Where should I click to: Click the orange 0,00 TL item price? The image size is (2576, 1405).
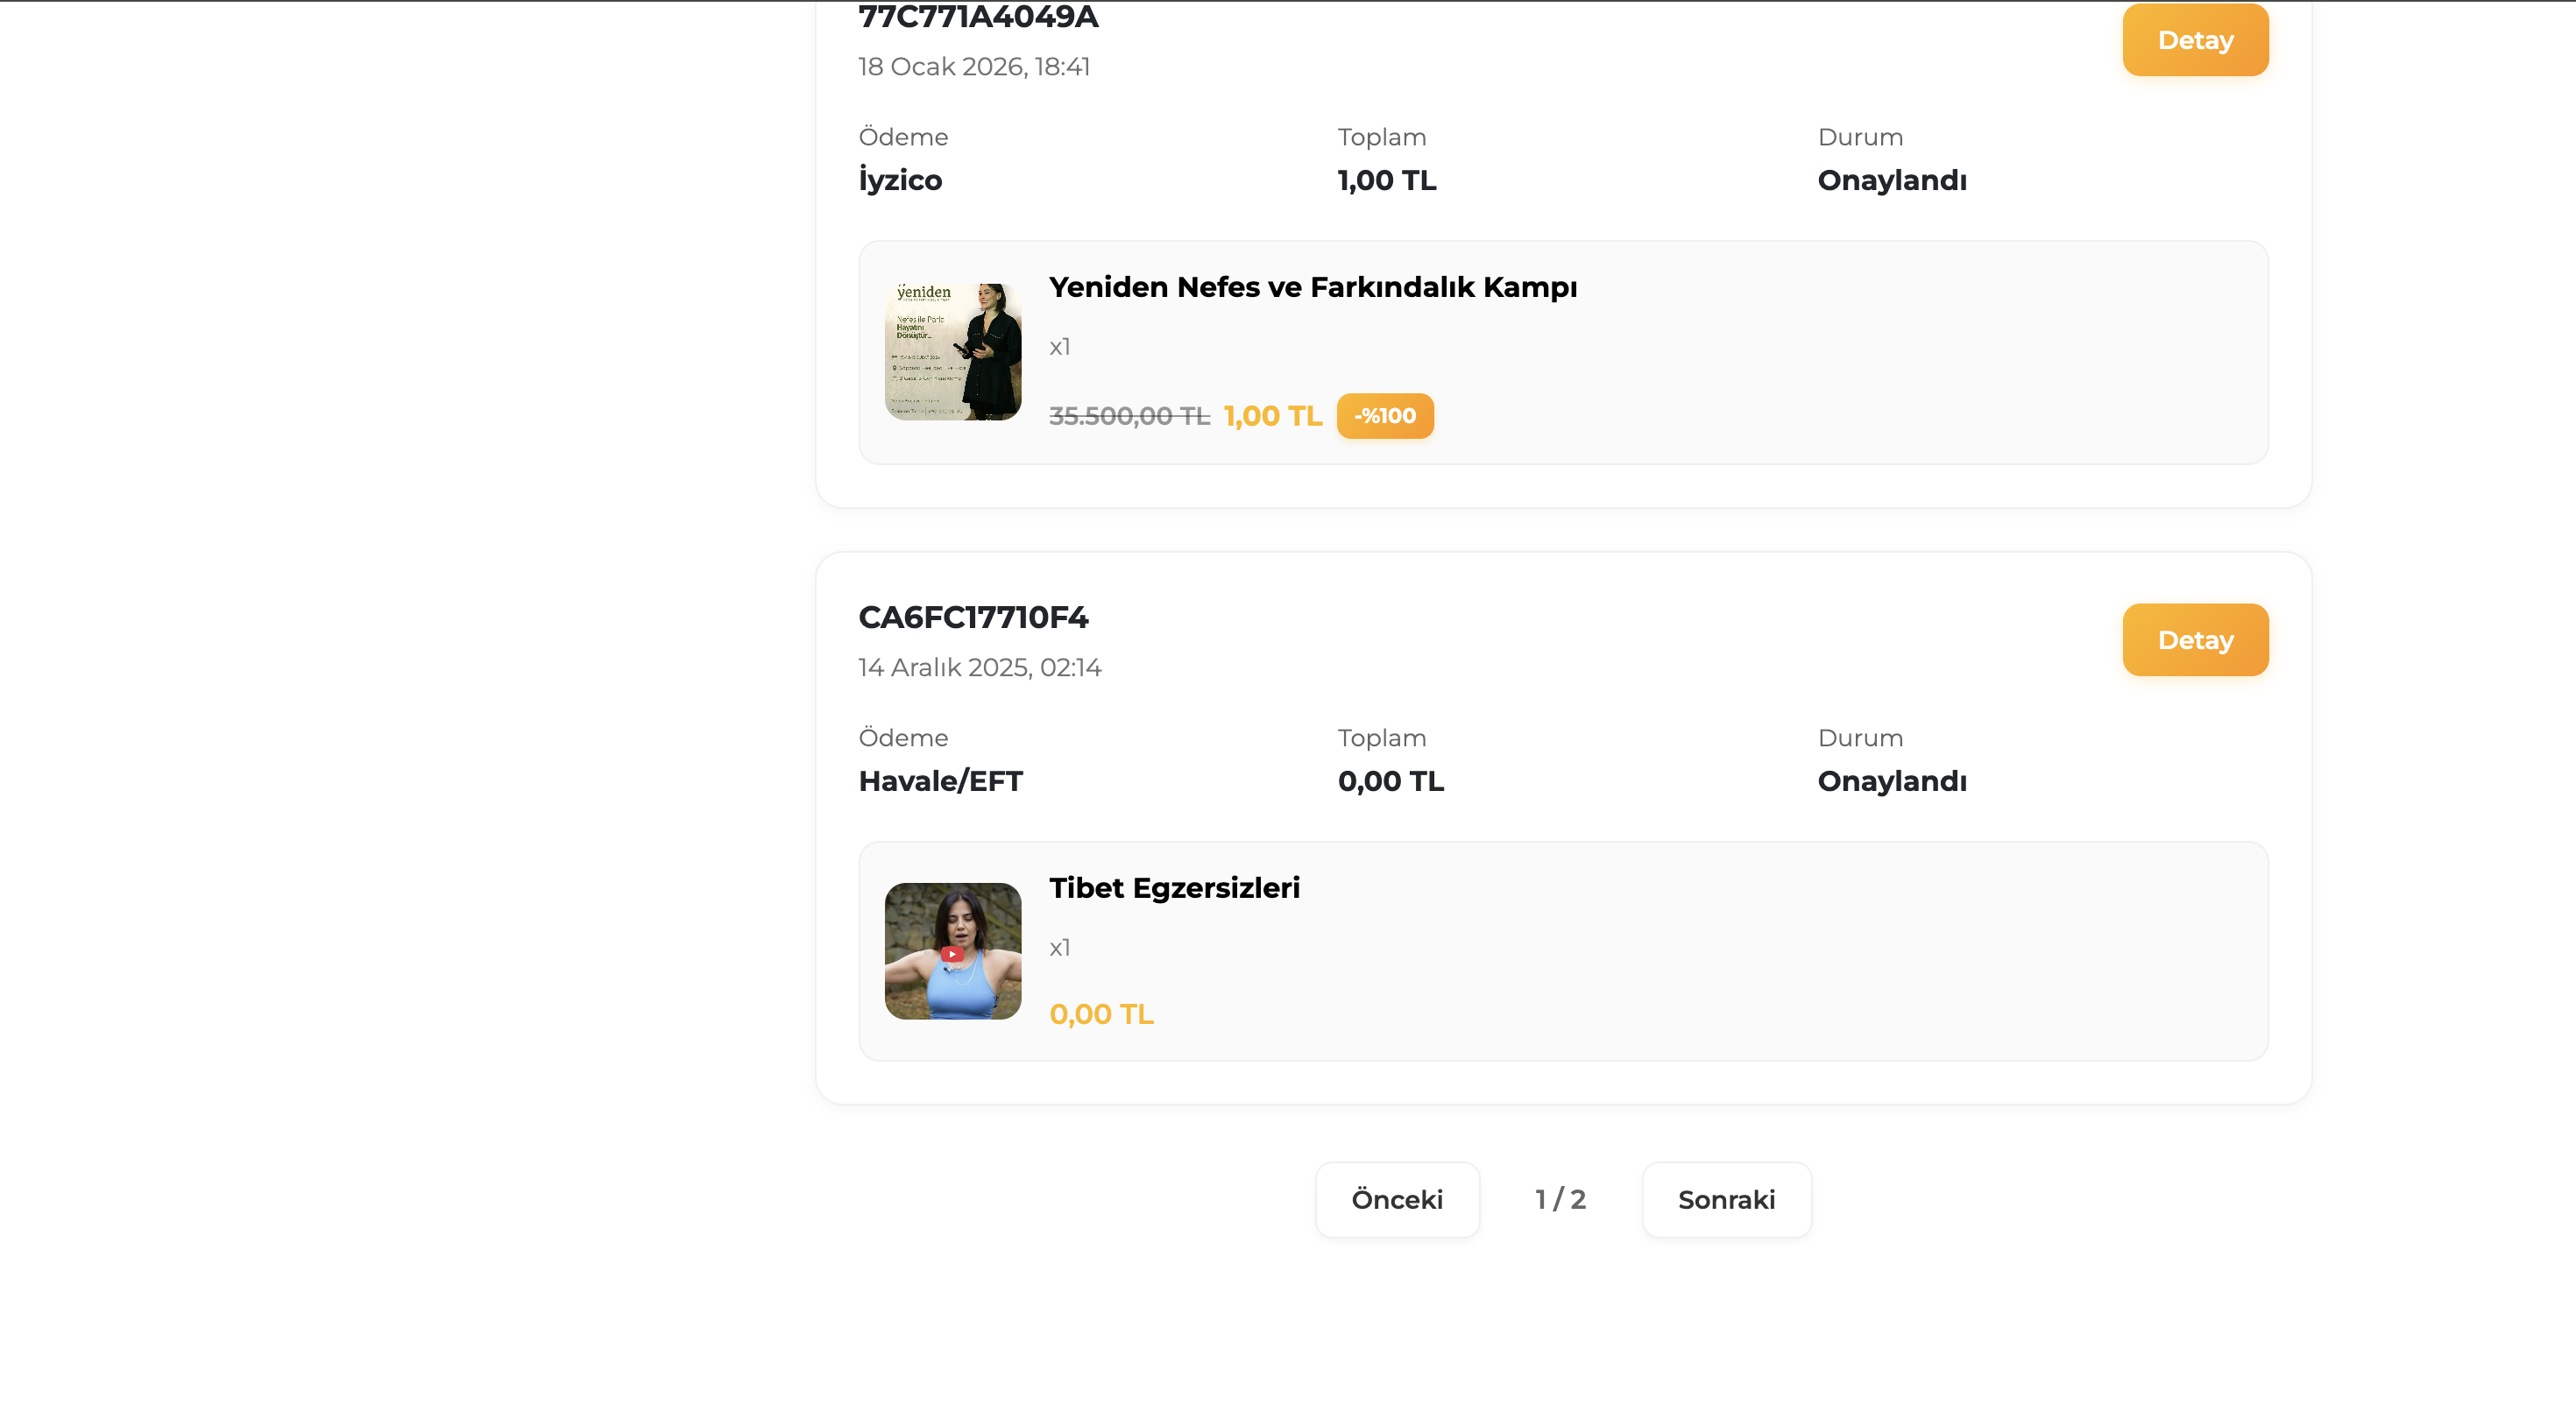click(x=1101, y=1014)
